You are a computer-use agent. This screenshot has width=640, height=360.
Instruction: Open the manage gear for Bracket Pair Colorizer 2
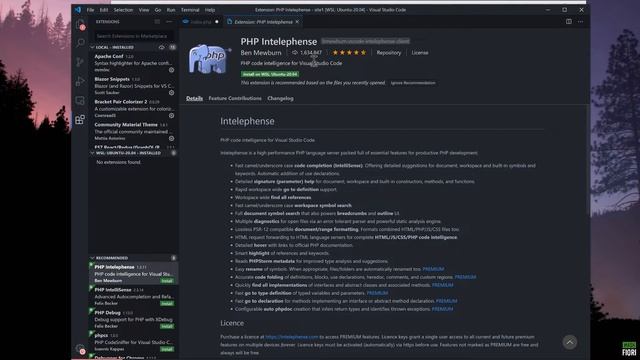[171, 116]
